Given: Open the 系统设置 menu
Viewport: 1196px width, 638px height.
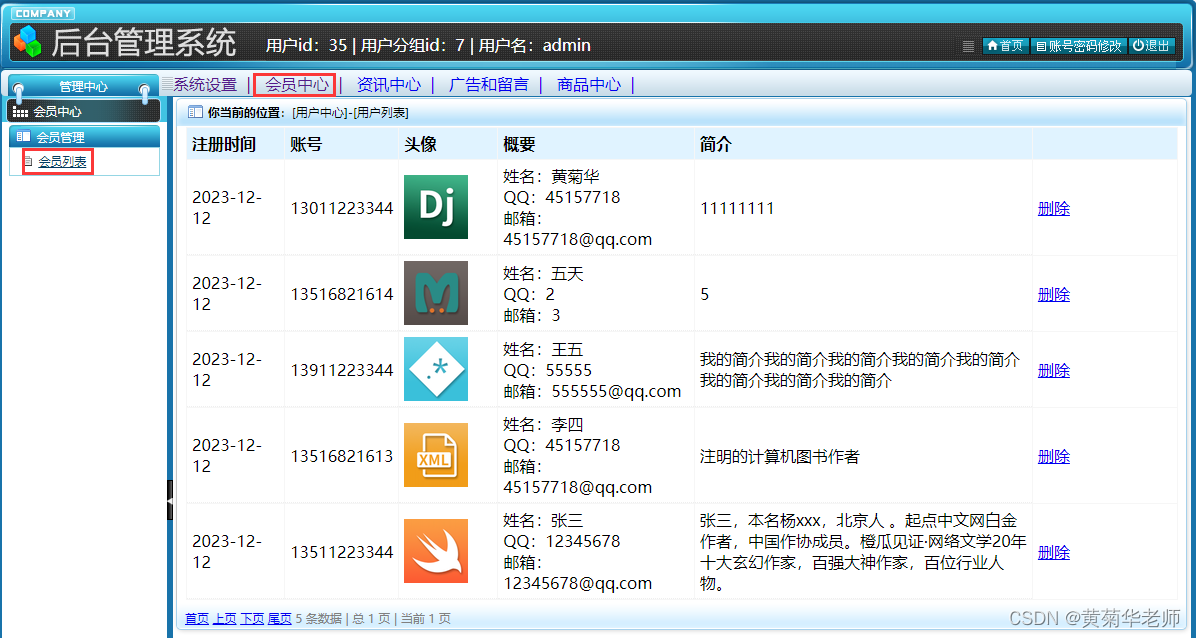Looking at the screenshot, I should [x=205, y=85].
